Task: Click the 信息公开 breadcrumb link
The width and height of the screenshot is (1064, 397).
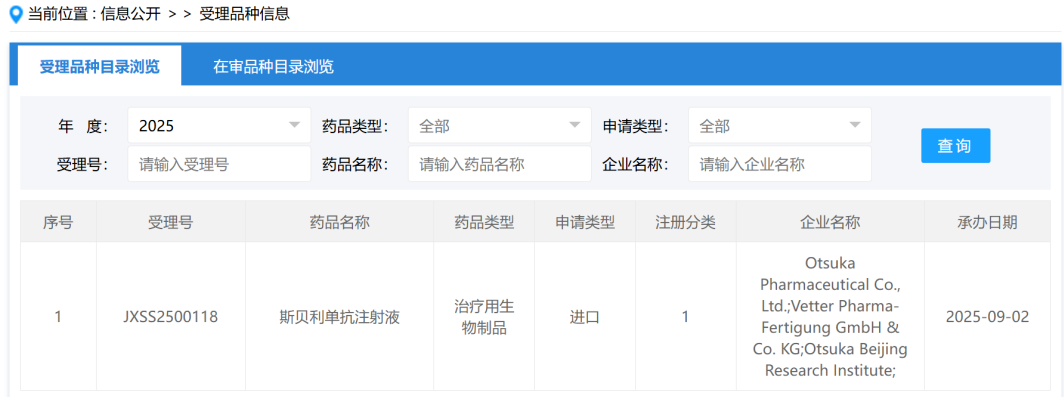Action: (x=131, y=14)
